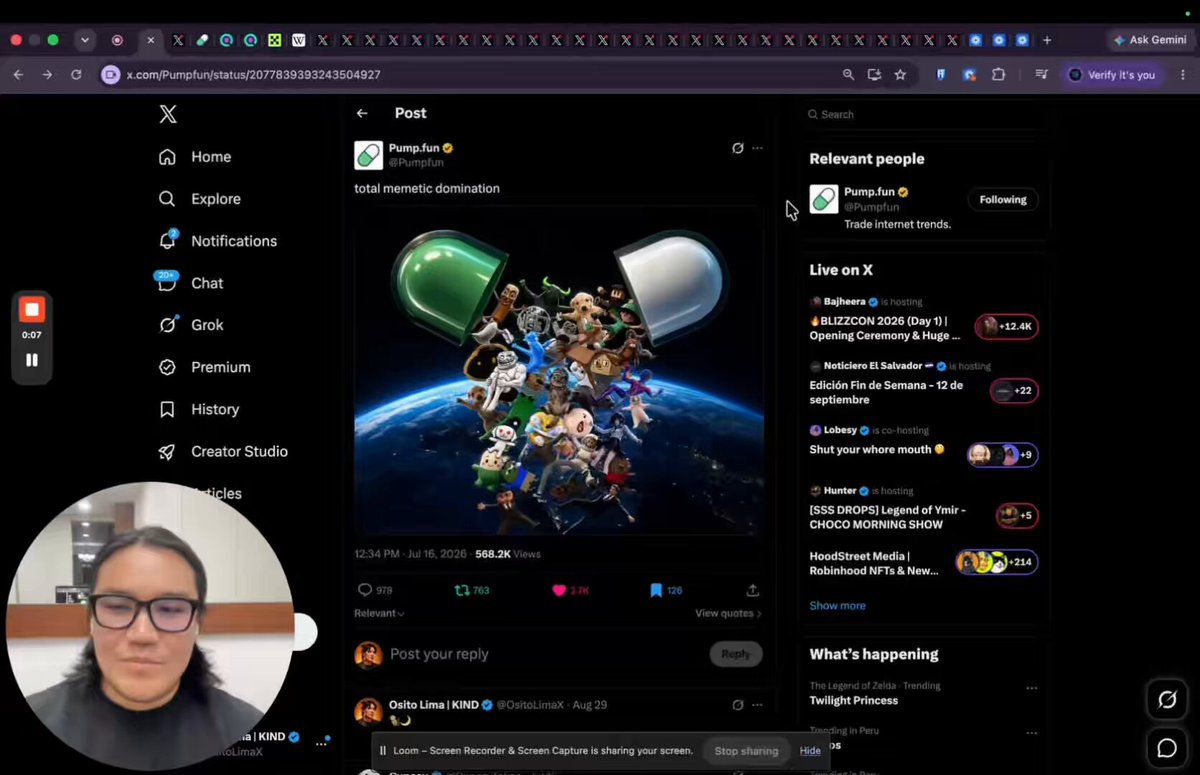Select Premium in the sidebar
1200x775 pixels.
[204, 367]
